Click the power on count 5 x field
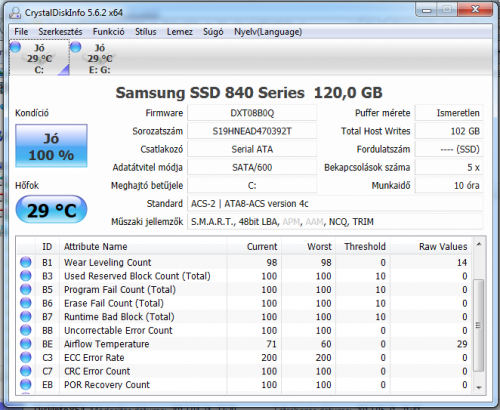 coord(449,167)
